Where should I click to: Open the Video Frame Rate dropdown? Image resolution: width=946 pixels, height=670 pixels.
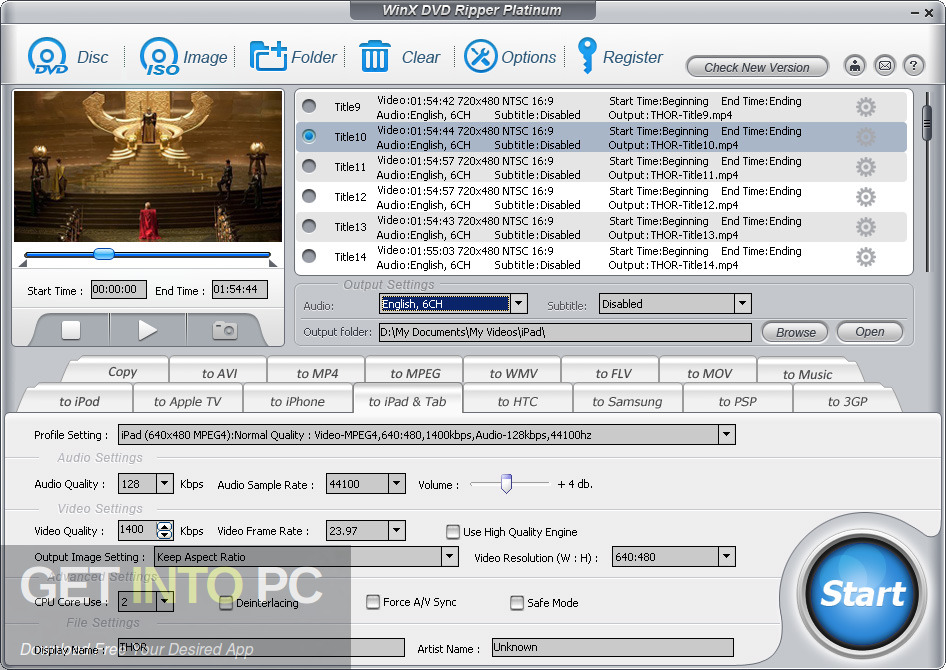click(396, 531)
